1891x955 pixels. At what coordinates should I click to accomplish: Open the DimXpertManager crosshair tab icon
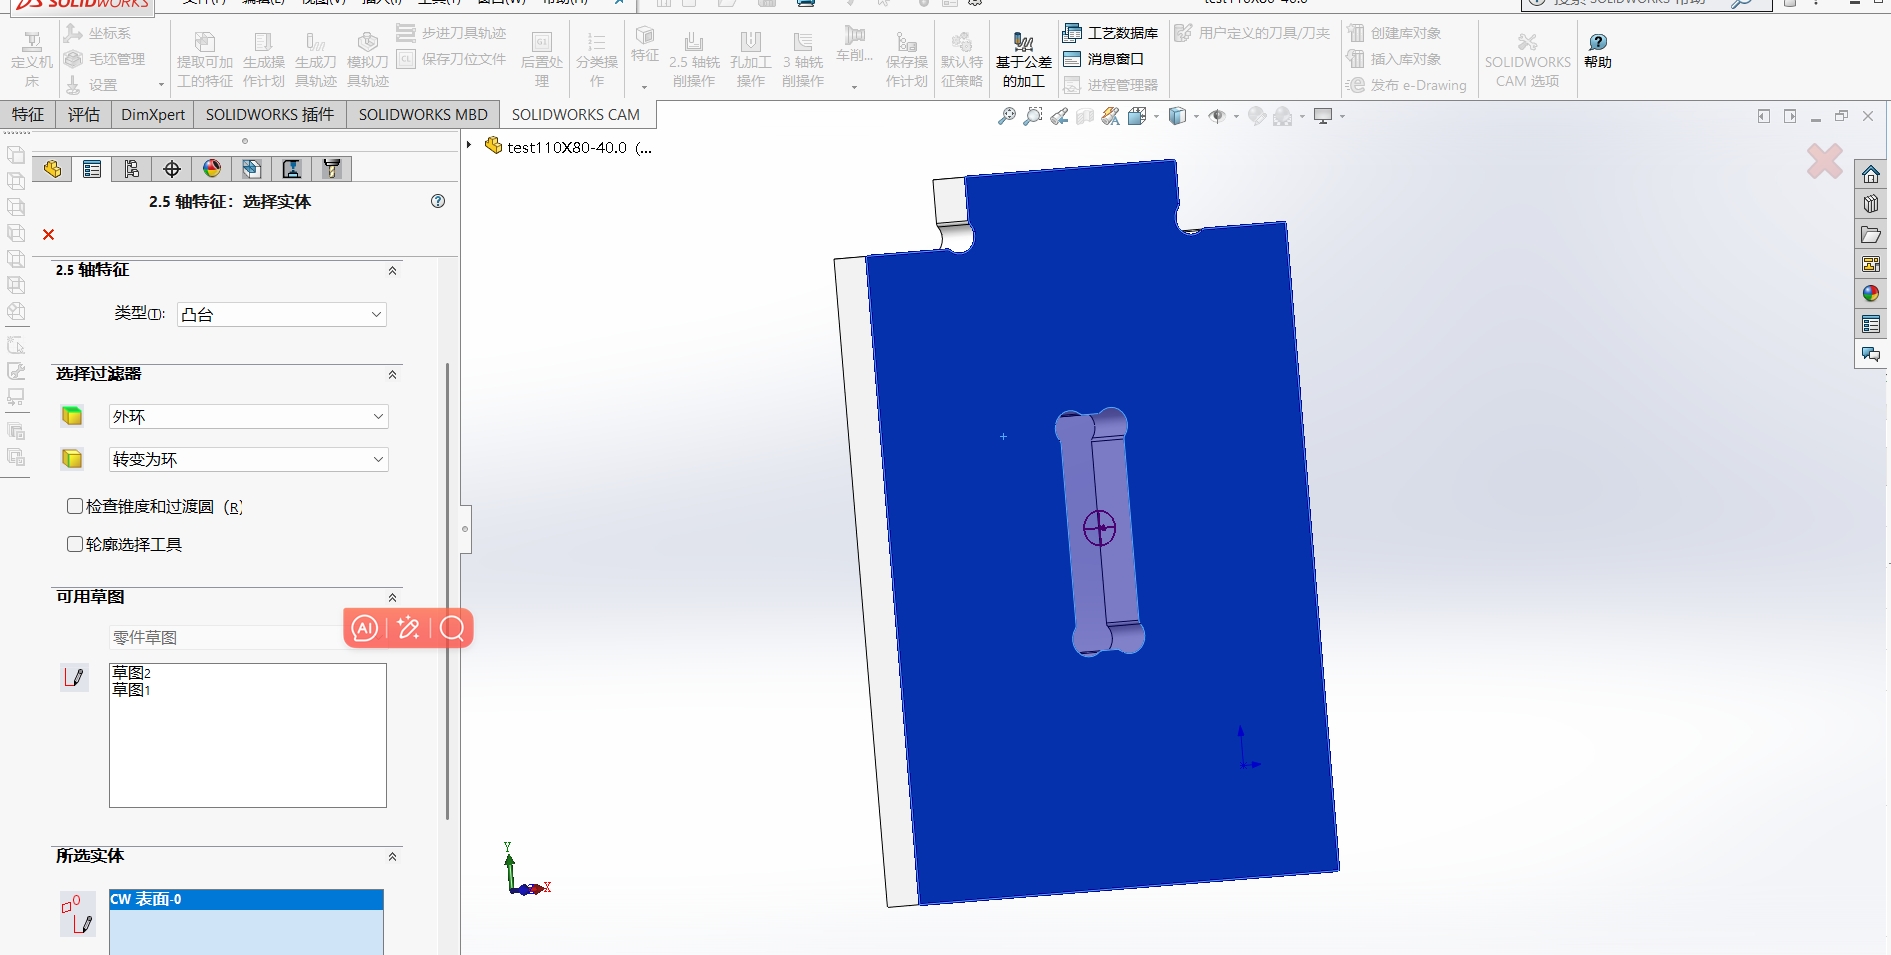[x=172, y=169]
